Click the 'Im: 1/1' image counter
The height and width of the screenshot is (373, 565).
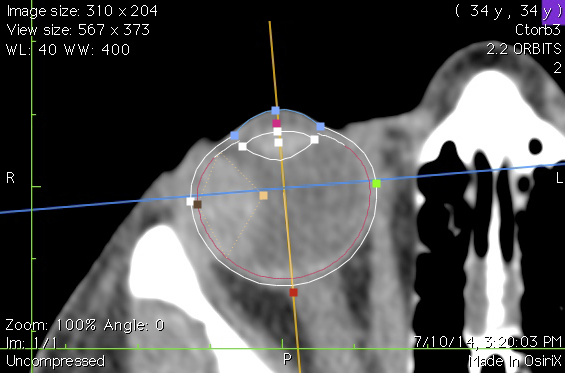(x=31, y=343)
